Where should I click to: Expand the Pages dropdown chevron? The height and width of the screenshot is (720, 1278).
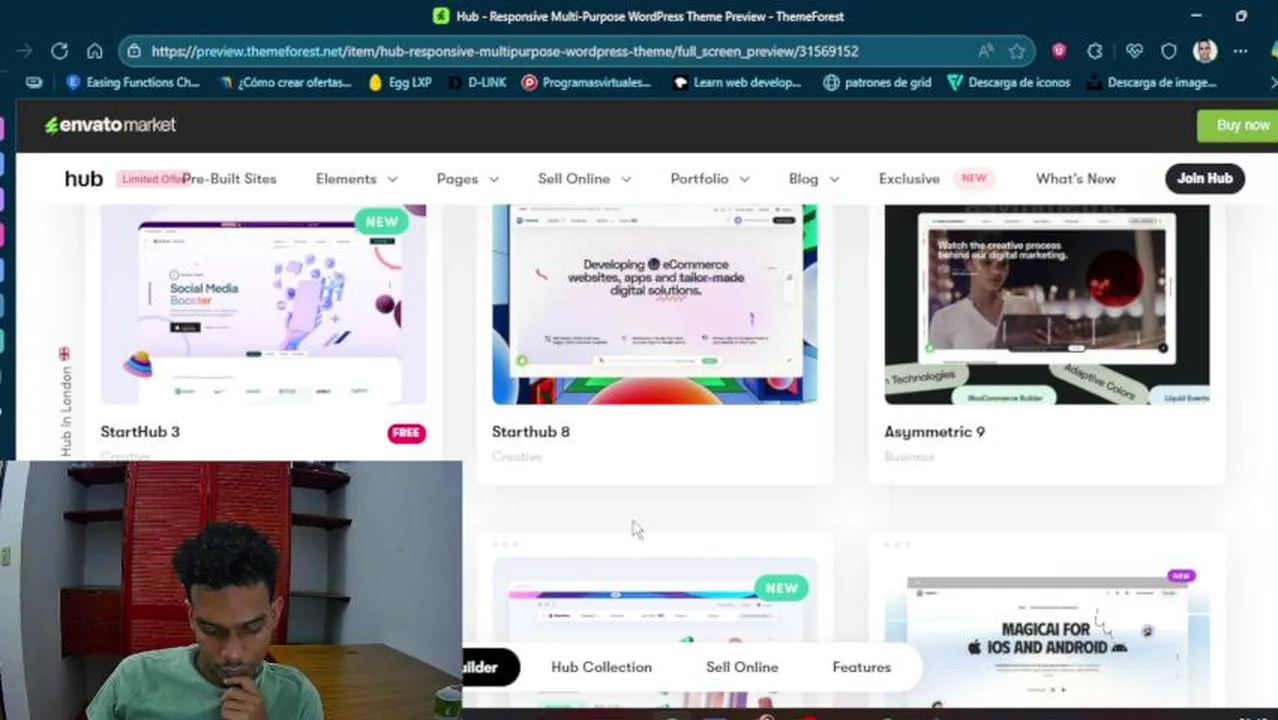tap(494, 179)
